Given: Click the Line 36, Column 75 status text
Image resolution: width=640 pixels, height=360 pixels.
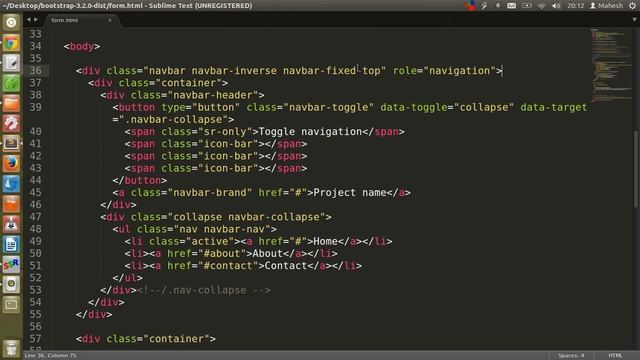Looking at the screenshot, I should (50, 356).
